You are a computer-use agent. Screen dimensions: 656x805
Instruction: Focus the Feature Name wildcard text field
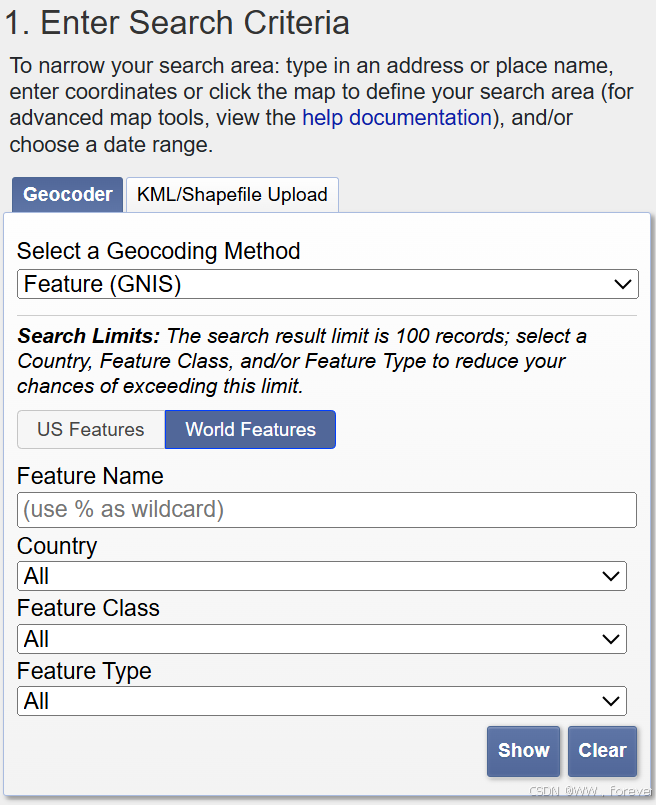click(327, 510)
